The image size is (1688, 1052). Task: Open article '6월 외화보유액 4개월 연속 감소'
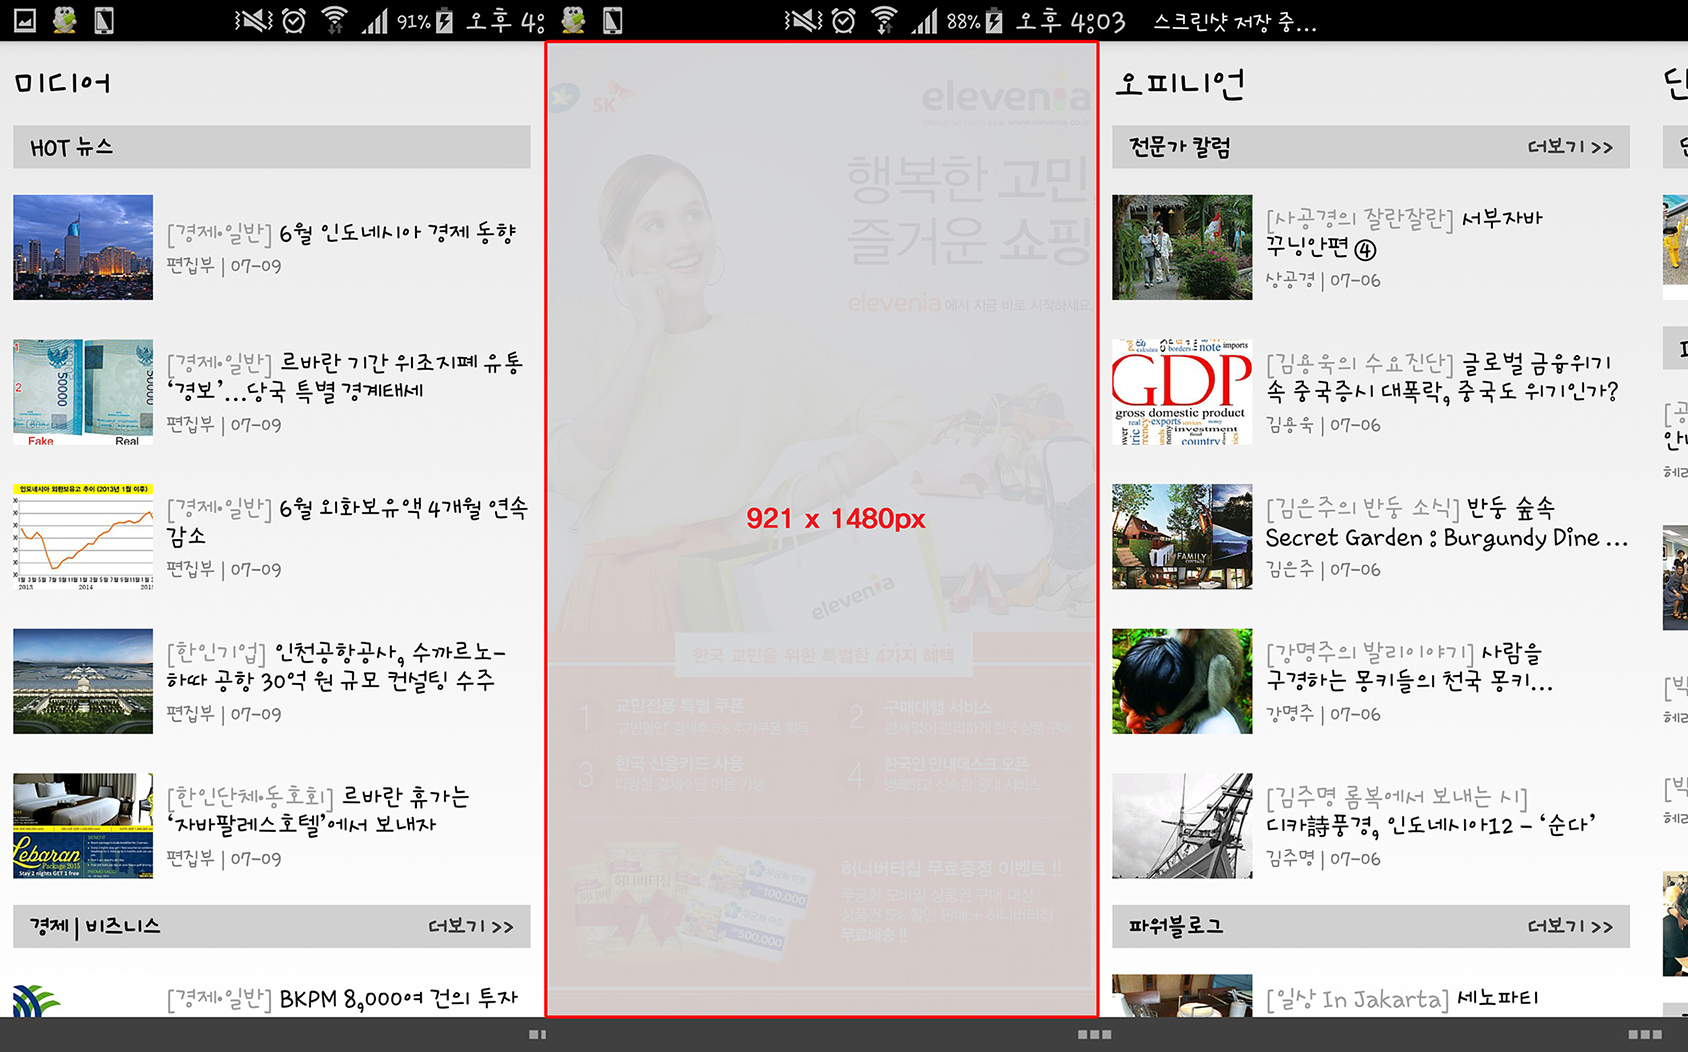(x=346, y=521)
